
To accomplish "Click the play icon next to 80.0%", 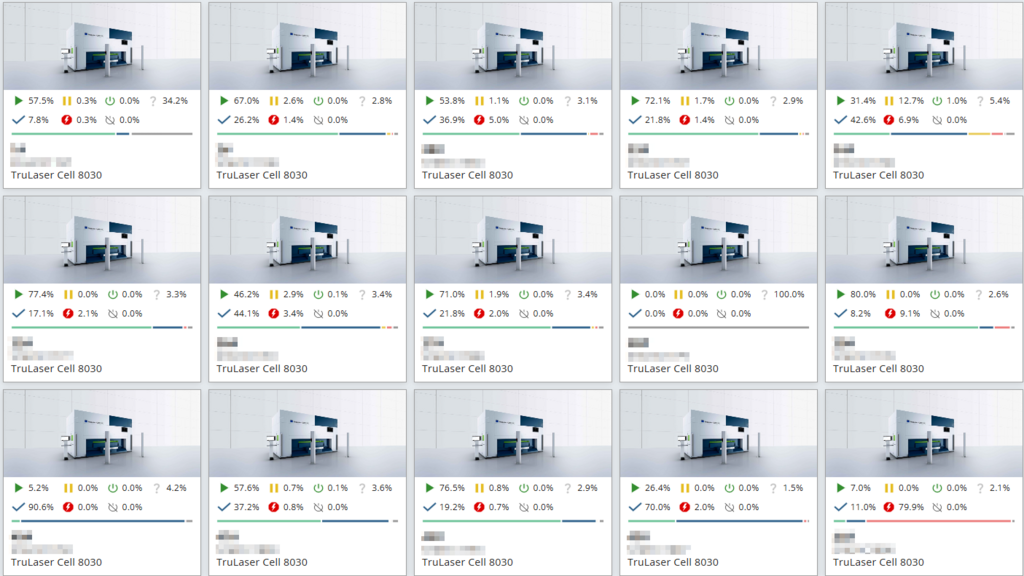I will click(840, 295).
